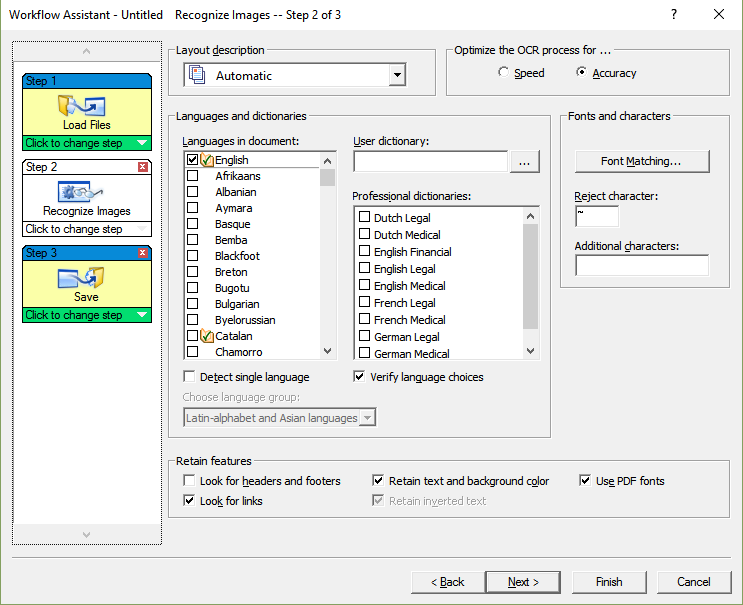This screenshot has width=743, height=605.
Task: Click the Recognize Images step icon
Action: click(86, 192)
